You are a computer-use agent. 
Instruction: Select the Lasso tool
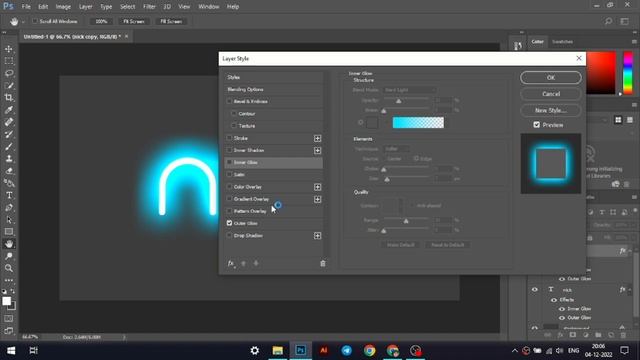tap(9, 73)
